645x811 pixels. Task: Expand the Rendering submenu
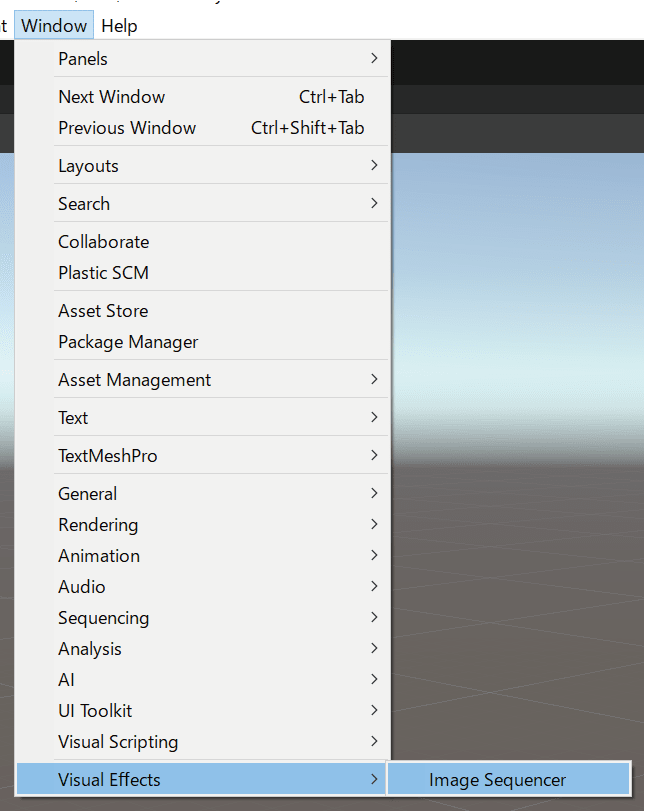(x=202, y=524)
